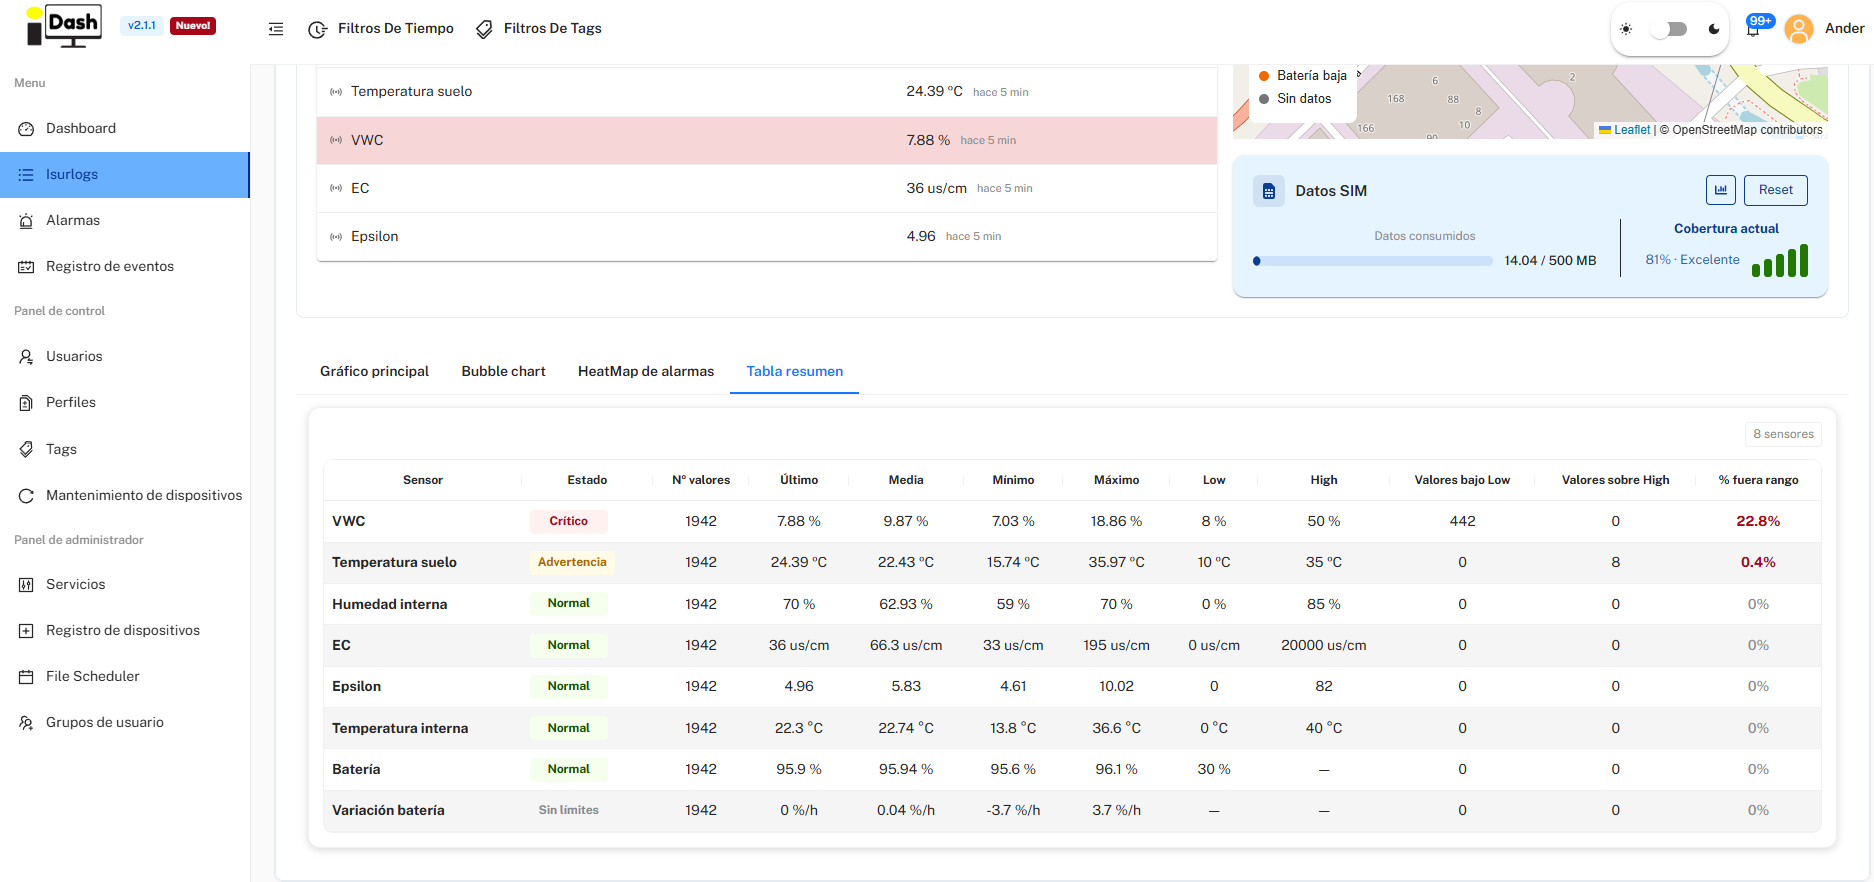1874x882 pixels.
Task: Open the Datos SIM chart icon button
Action: point(1721,190)
